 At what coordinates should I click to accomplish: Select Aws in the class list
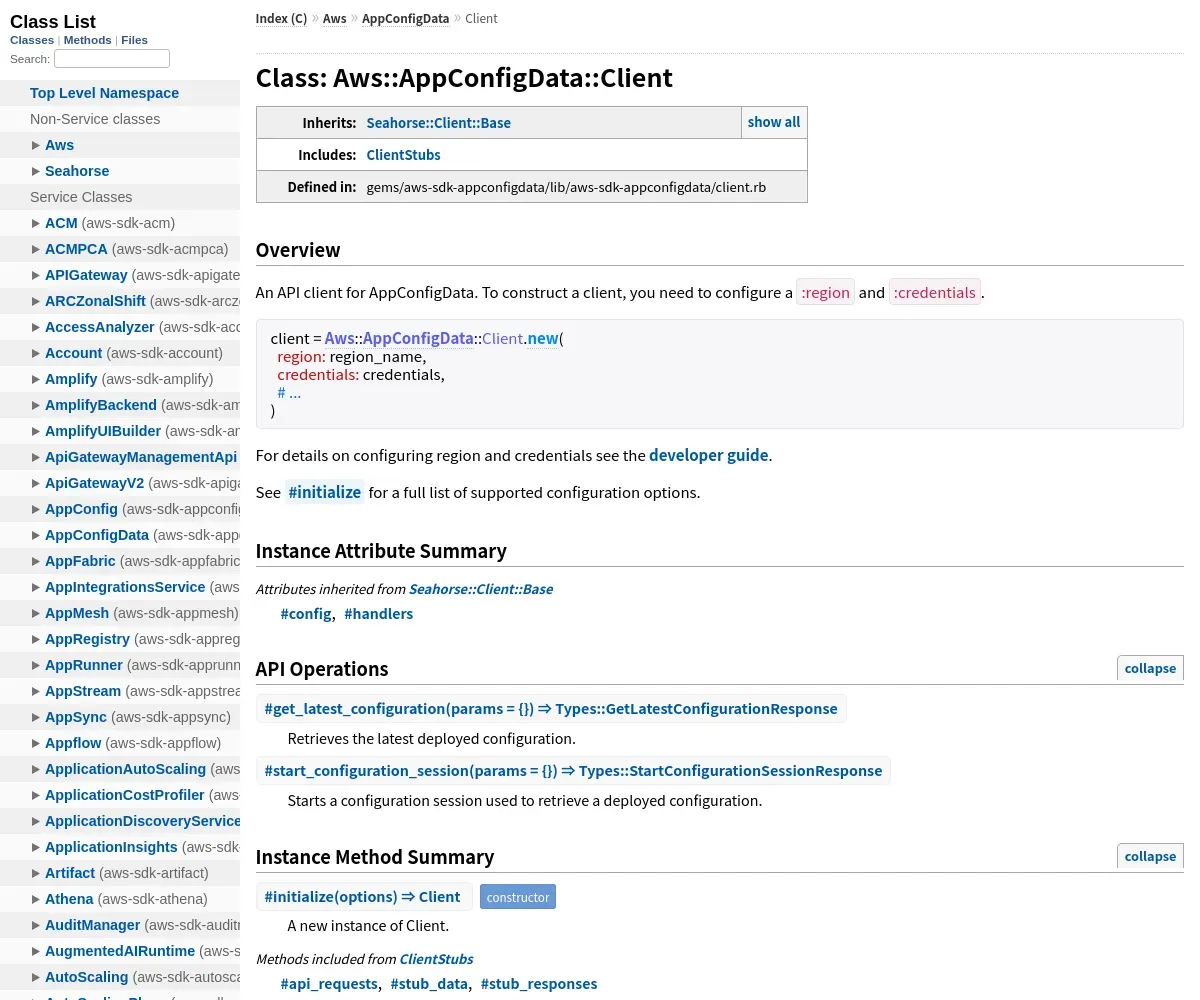click(59, 145)
